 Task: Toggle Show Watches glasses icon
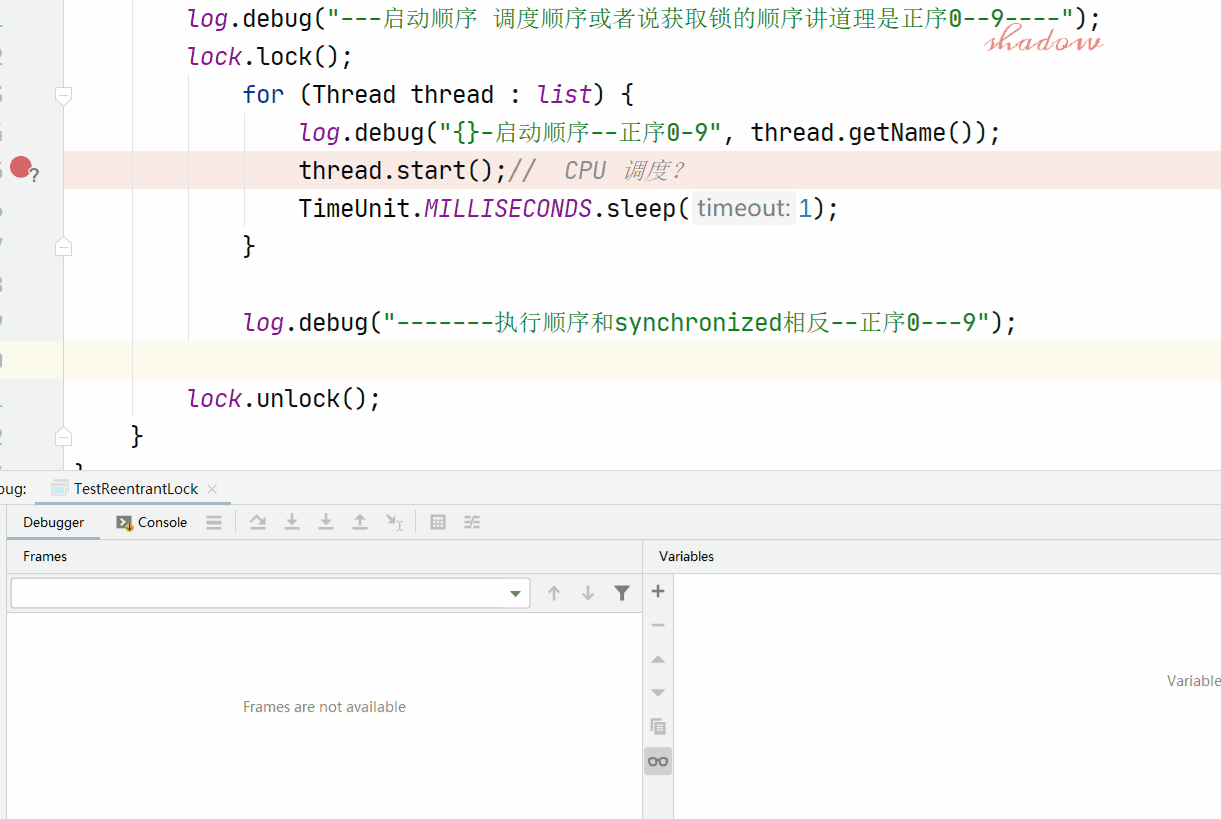[x=658, y=761]
